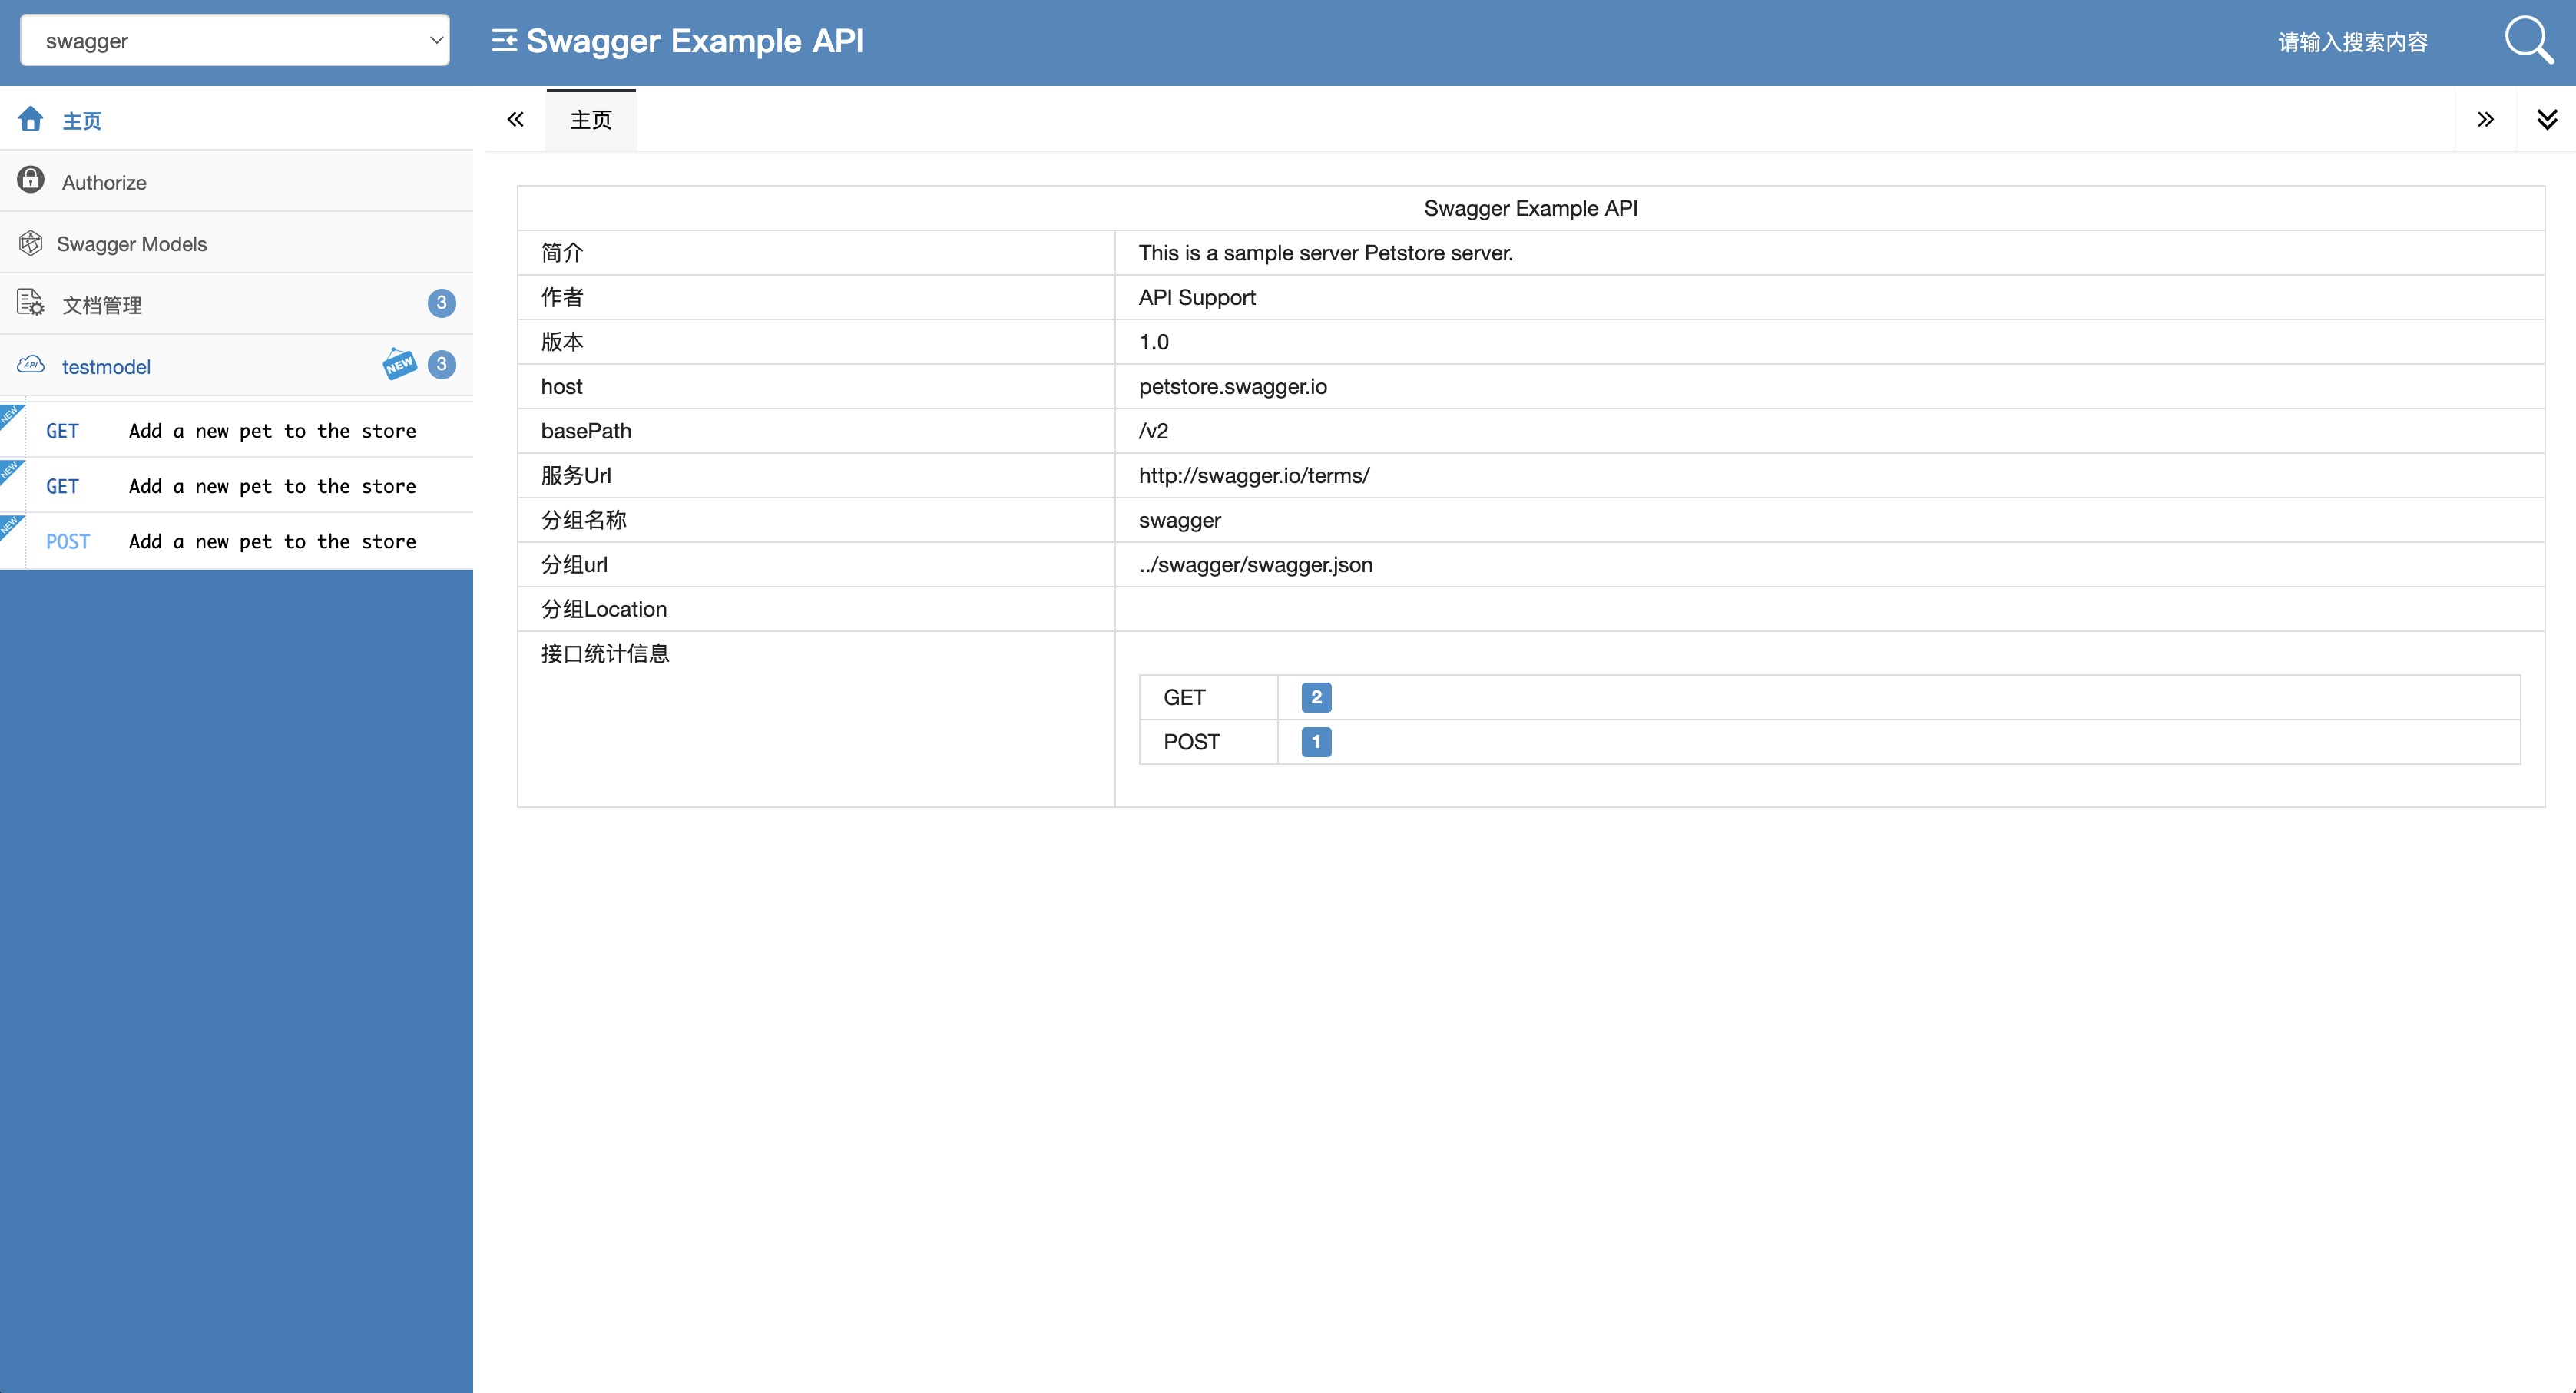This screenshot has height=1393, width=2576.
Task: Open 主页 from the sidebar menu
Action: (x=82, y=121)
